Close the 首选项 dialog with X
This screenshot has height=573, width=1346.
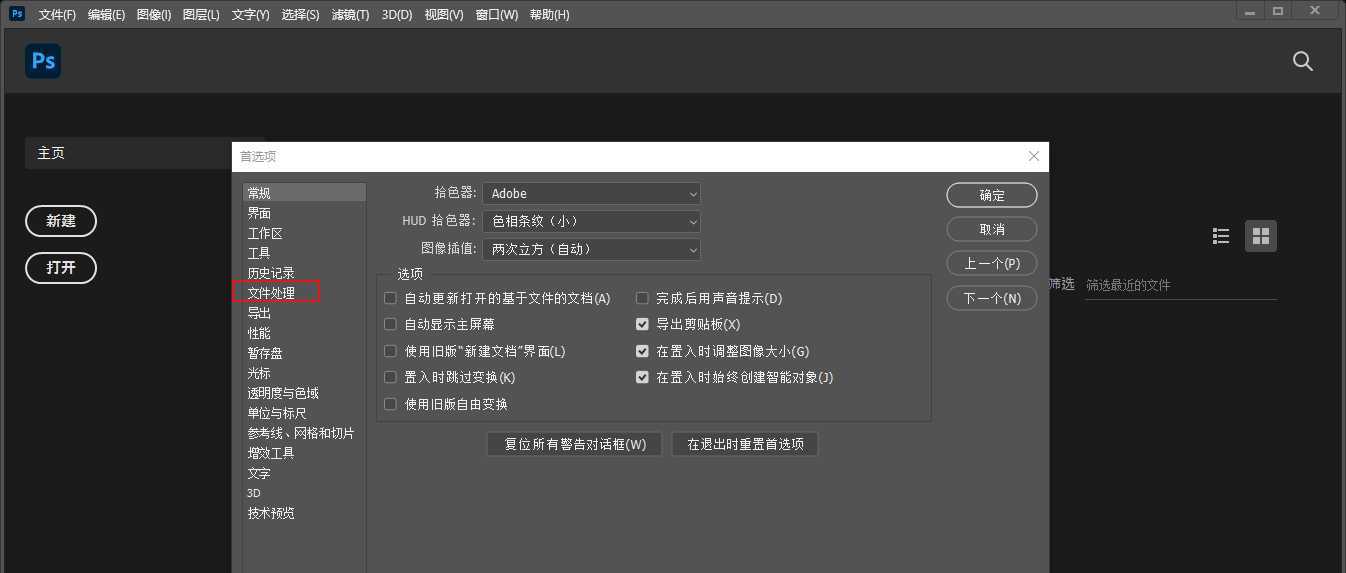1033,156
